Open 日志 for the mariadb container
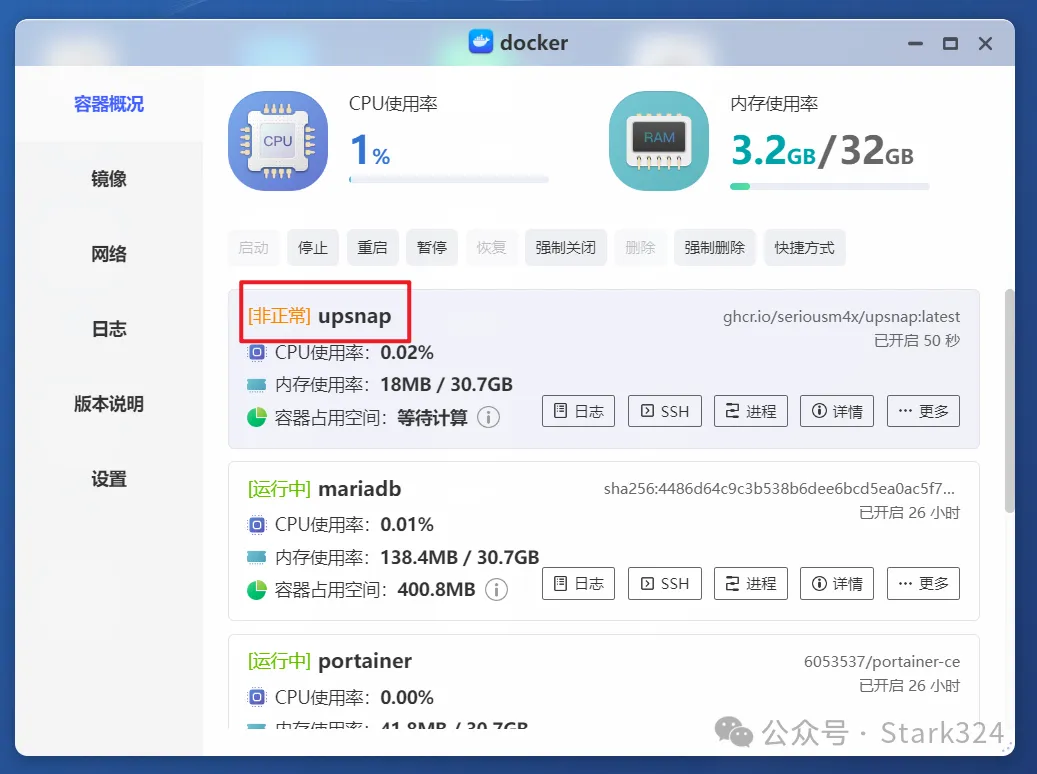Screen dimensions: 1037x774 (x=579, y=583)
